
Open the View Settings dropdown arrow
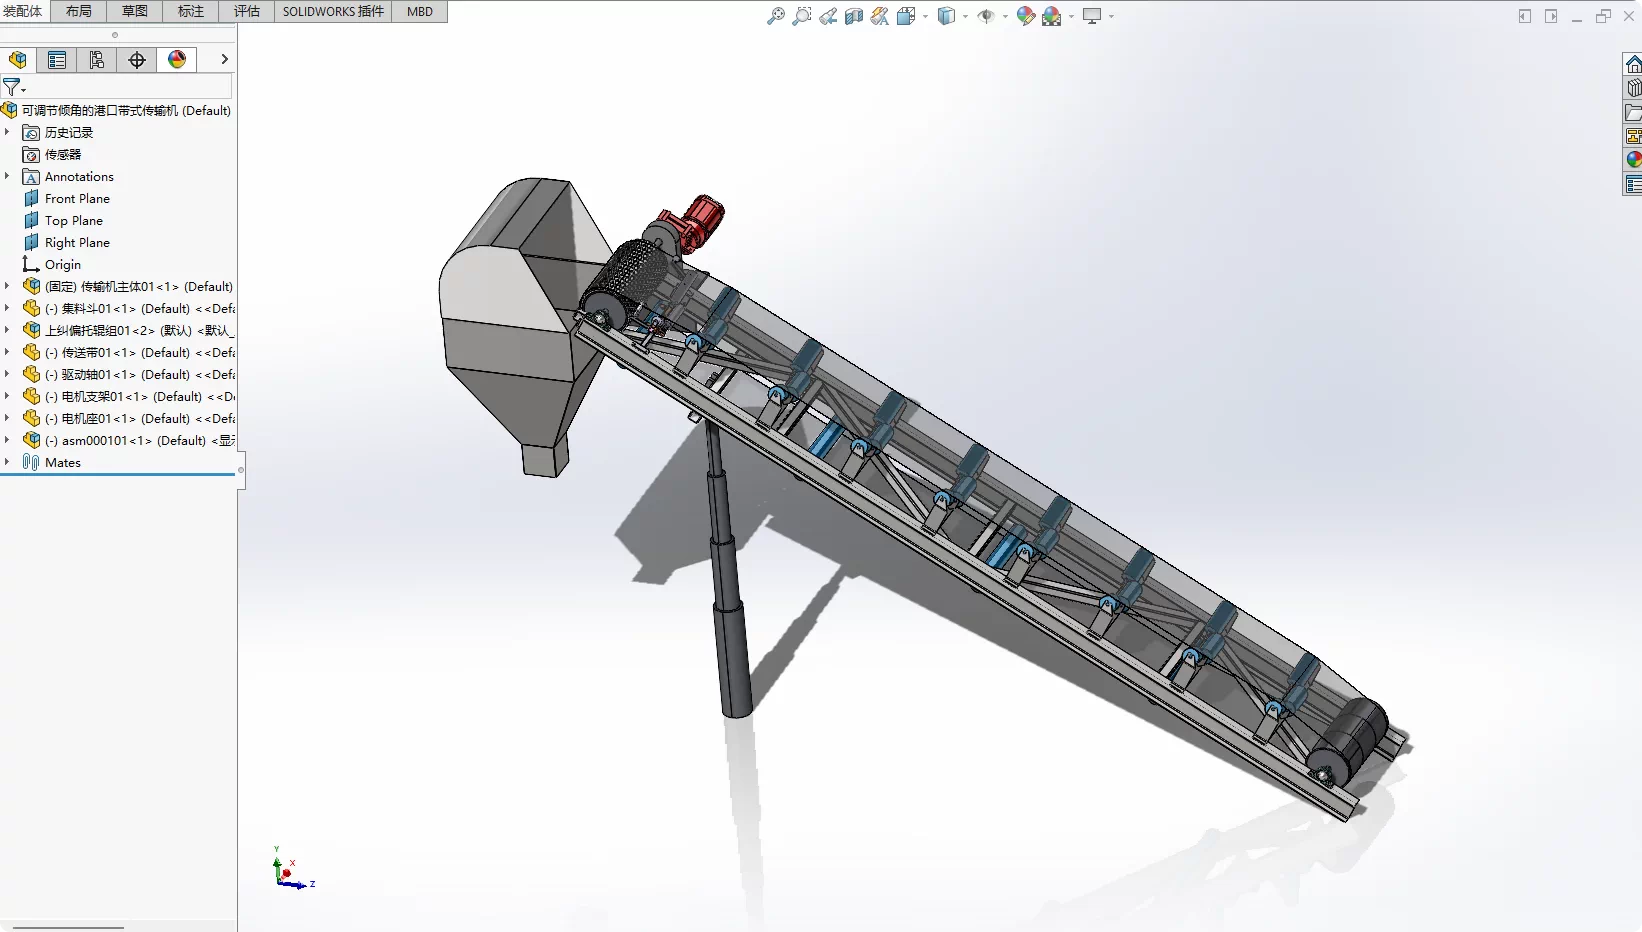(1111, 16)
